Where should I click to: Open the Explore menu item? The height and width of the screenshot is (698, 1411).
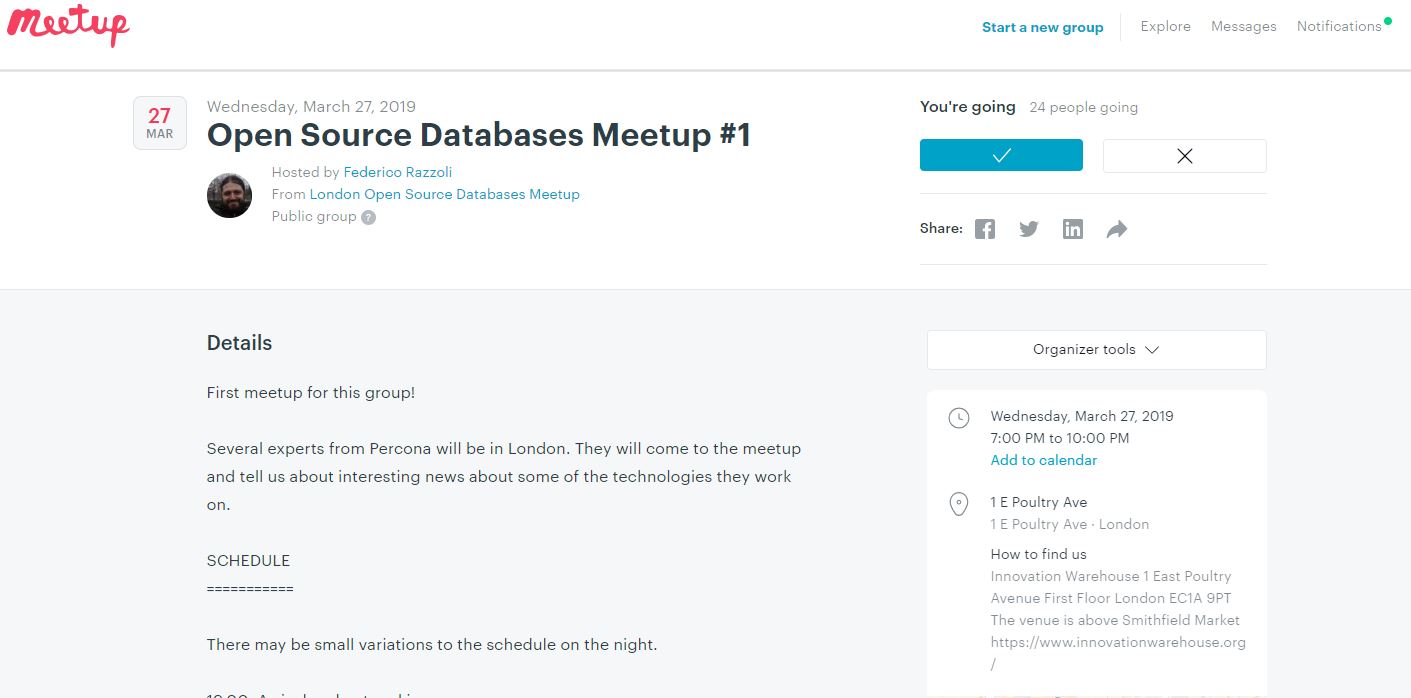pos(1166,26)
